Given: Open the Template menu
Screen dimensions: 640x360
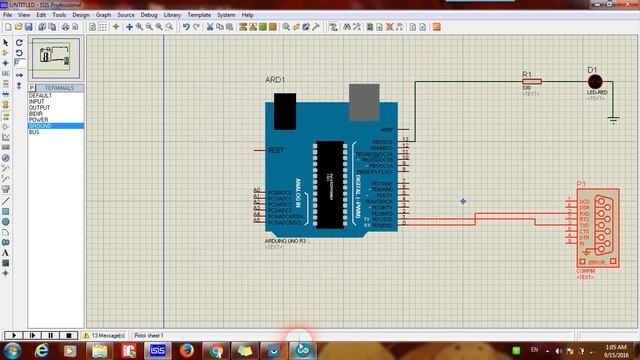Looking at the screenshot, I should point(199,15).
